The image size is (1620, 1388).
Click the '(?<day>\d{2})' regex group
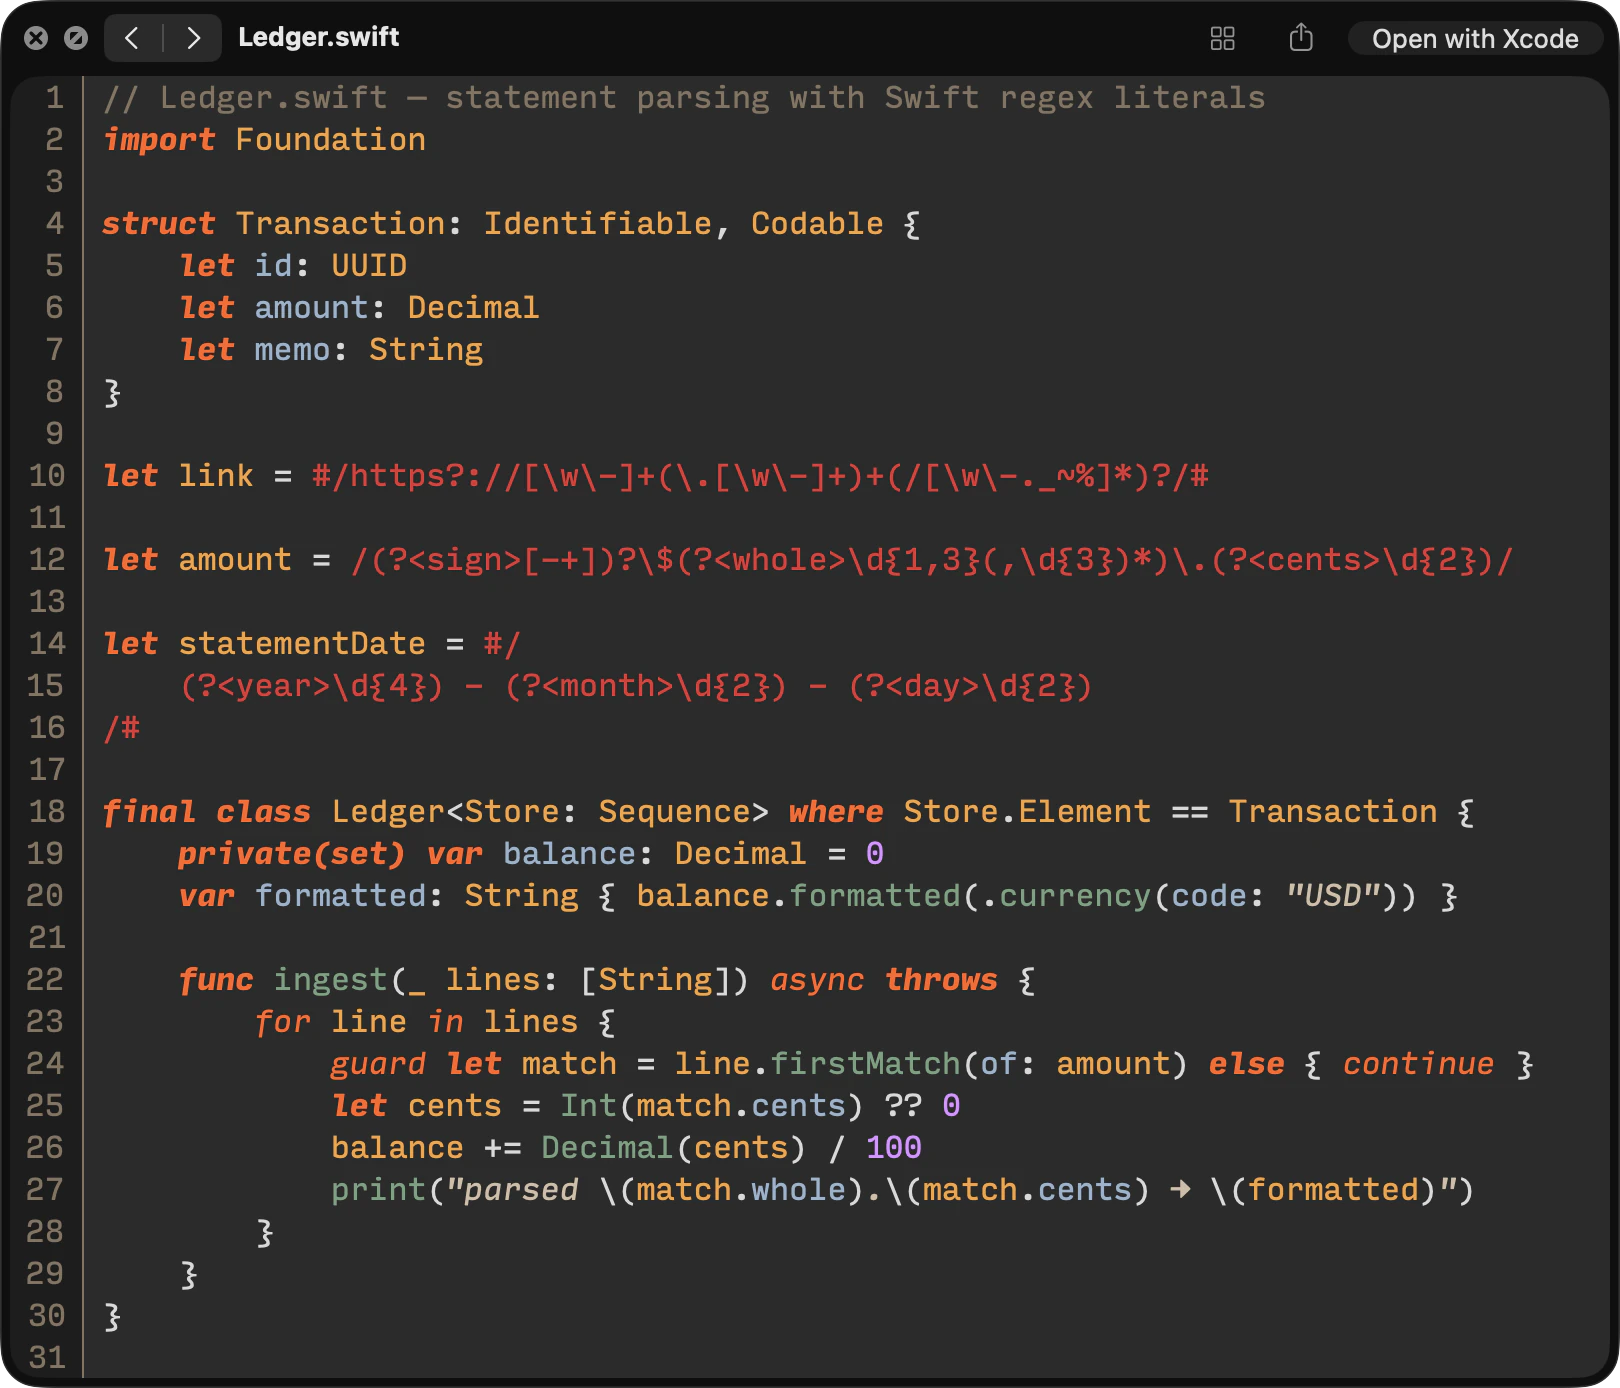pos(970,686)
